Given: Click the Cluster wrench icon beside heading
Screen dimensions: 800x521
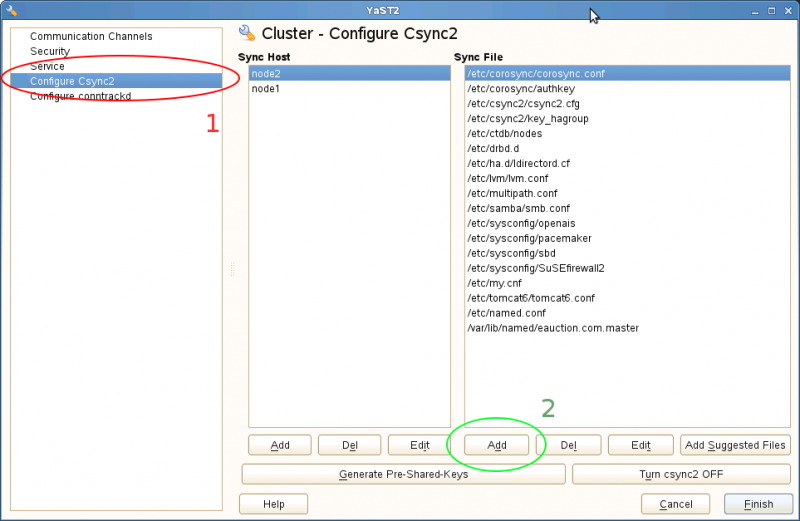Looking at the screenshot, I should tap(247, 33).
